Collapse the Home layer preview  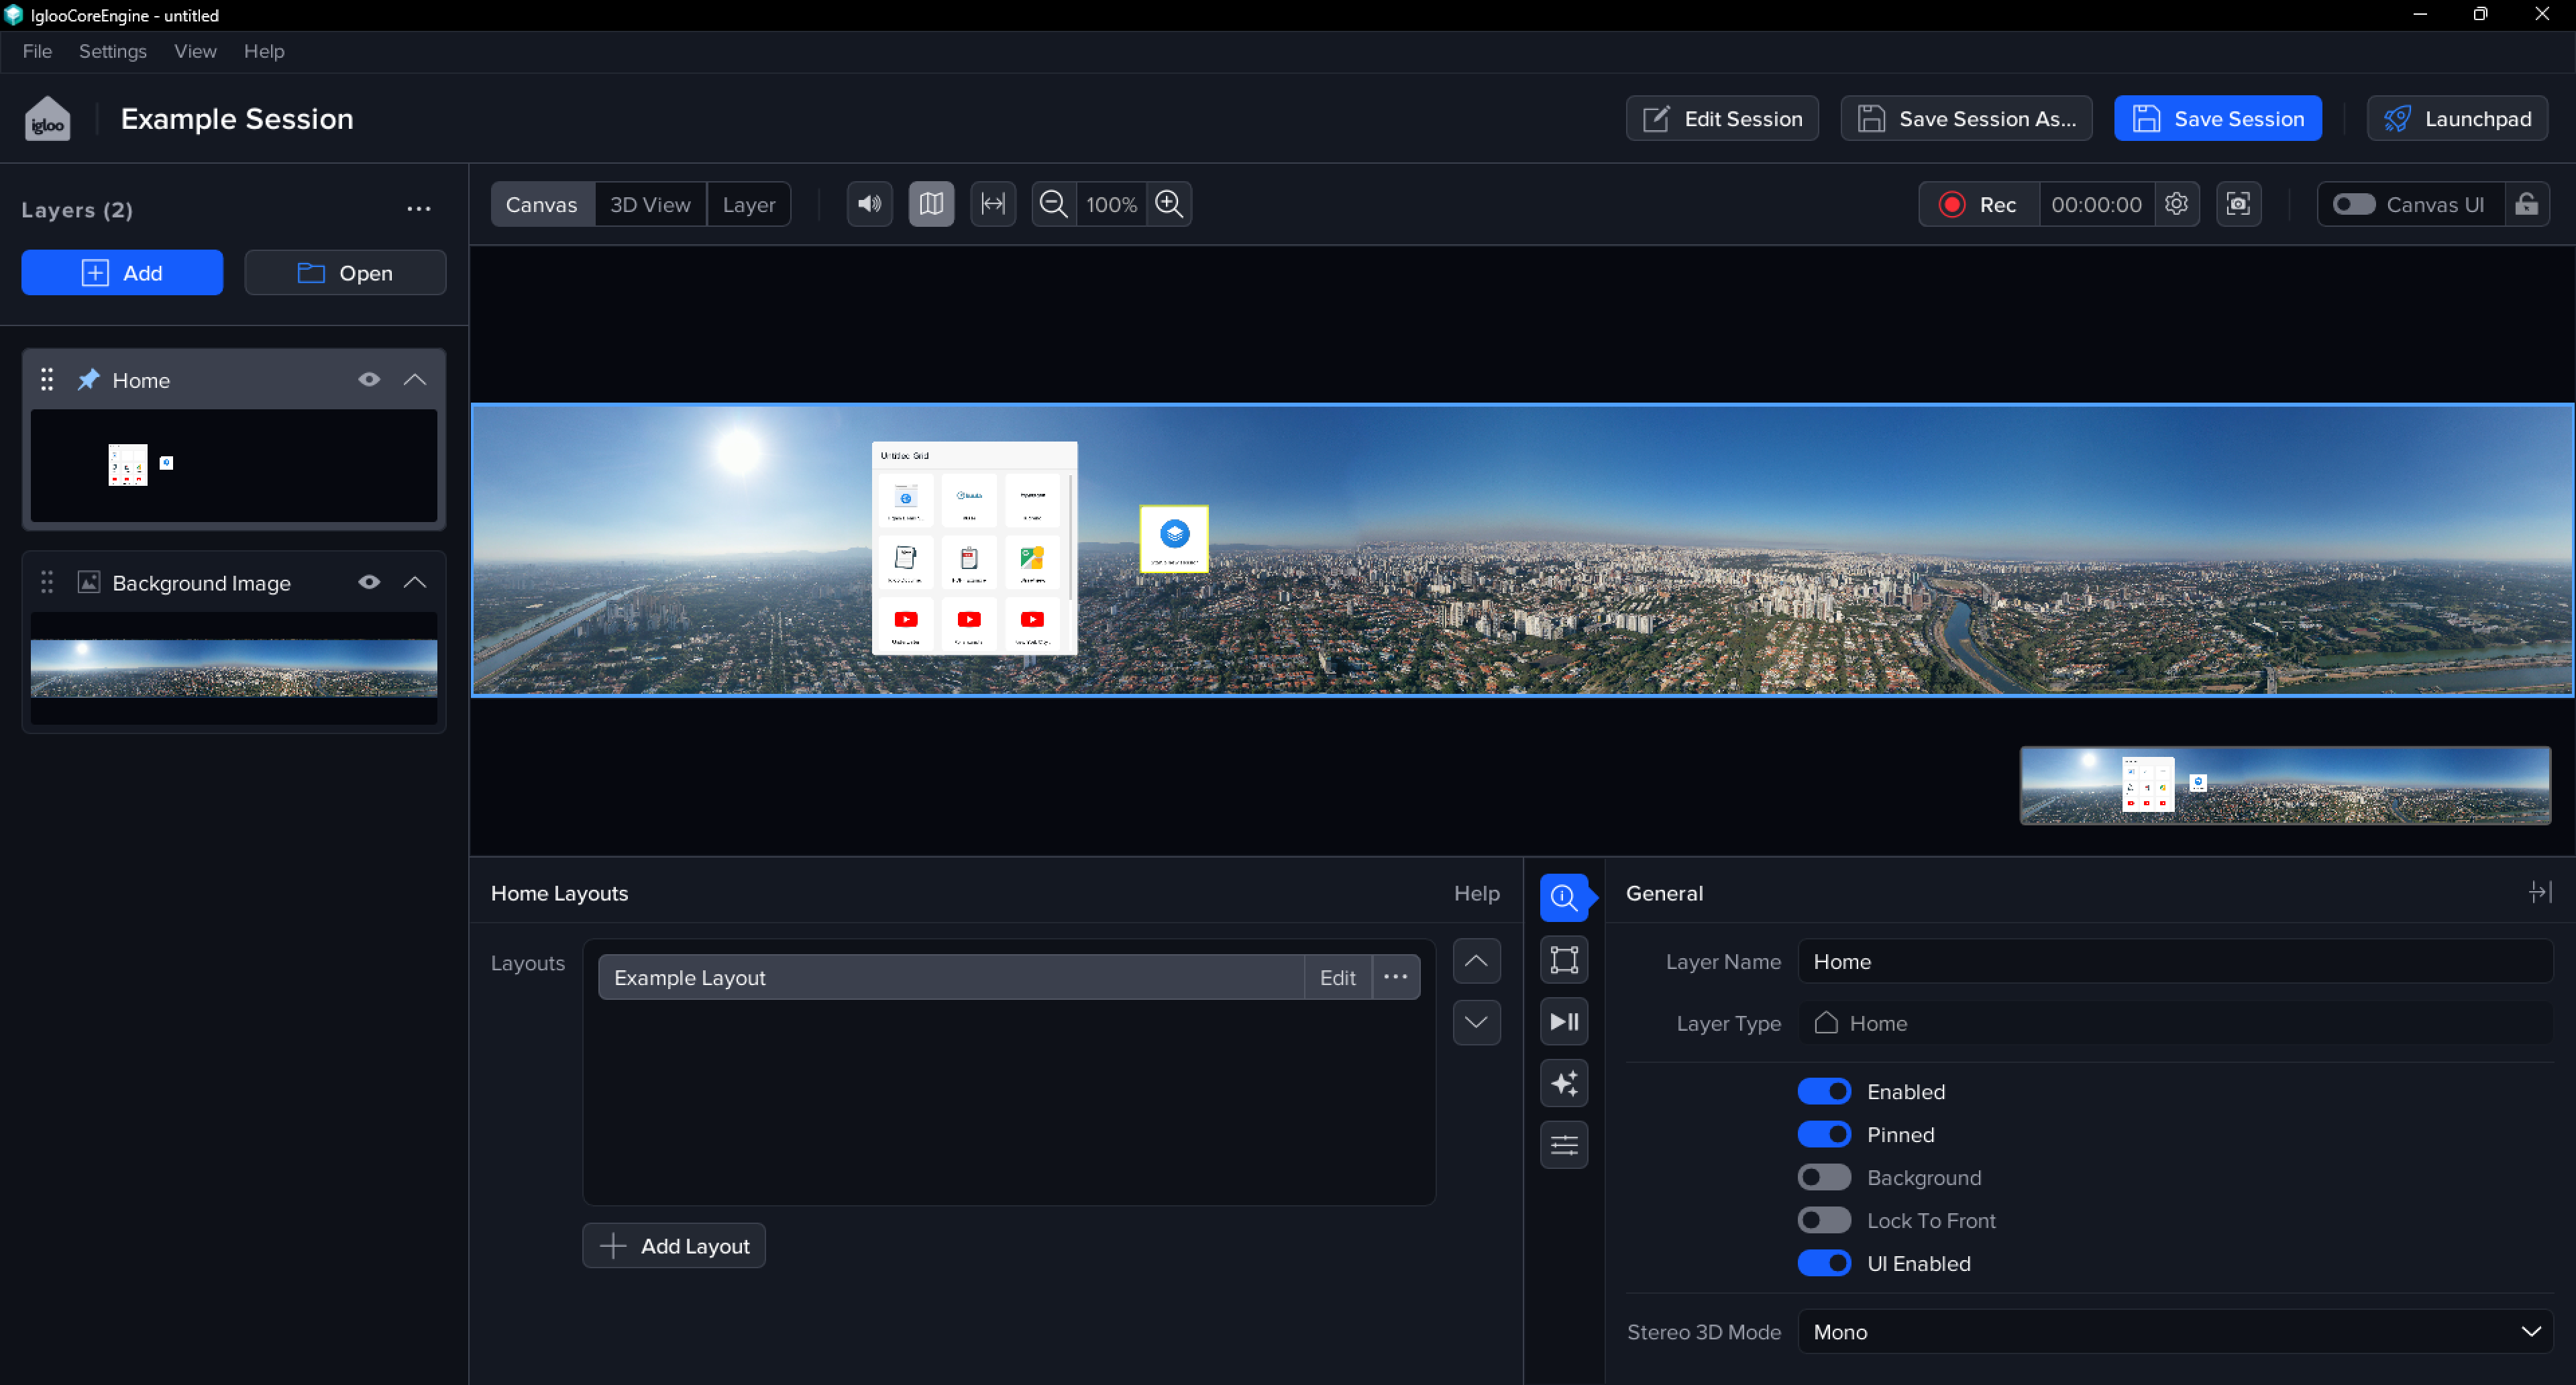(x=414, y=379)
